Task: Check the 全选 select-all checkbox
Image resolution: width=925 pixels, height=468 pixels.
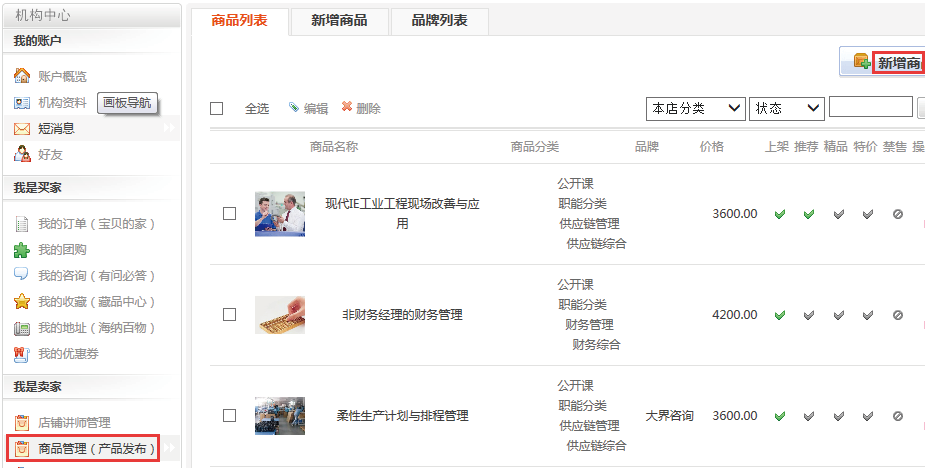Action: 216,108
